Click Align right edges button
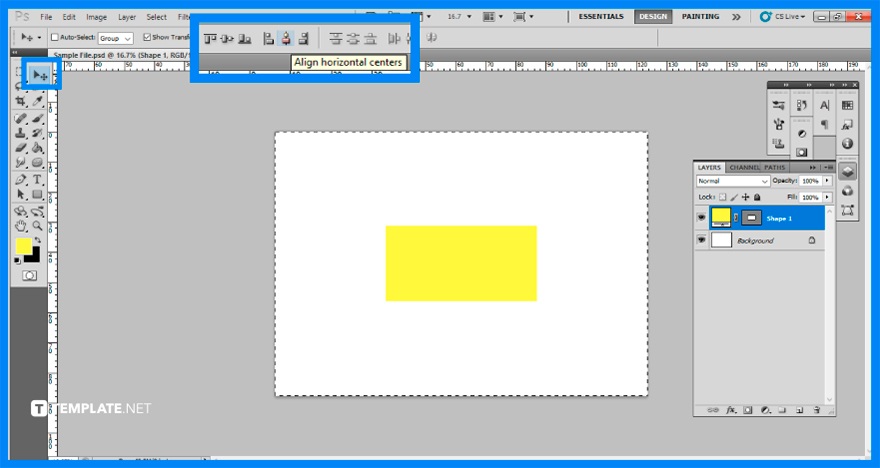This screenshot has height=468, width=880. [x=304, y=39]
